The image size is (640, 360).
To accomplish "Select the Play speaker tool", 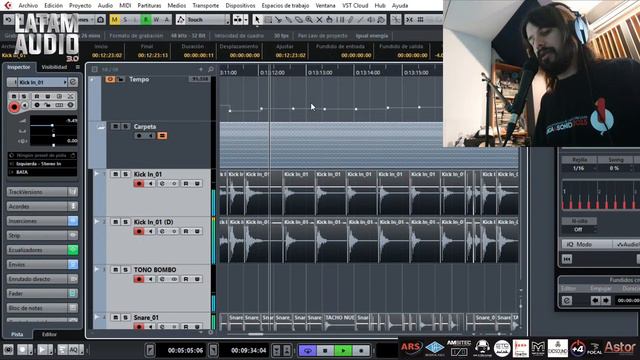I will pos(371,20).
